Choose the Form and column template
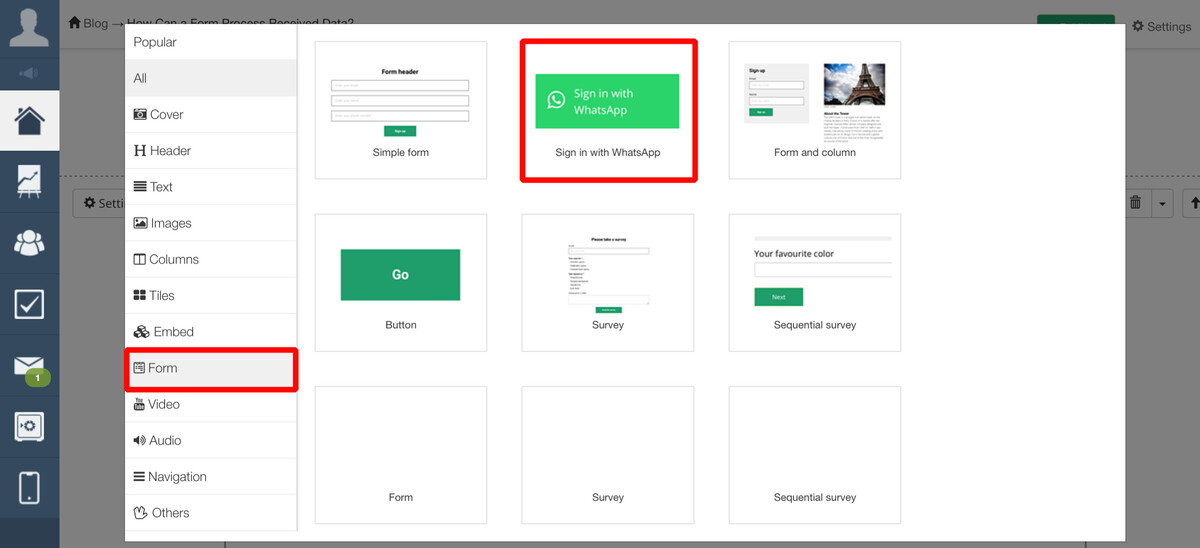Viewport: 1200px width, 548px height. [x=815, y=110]
